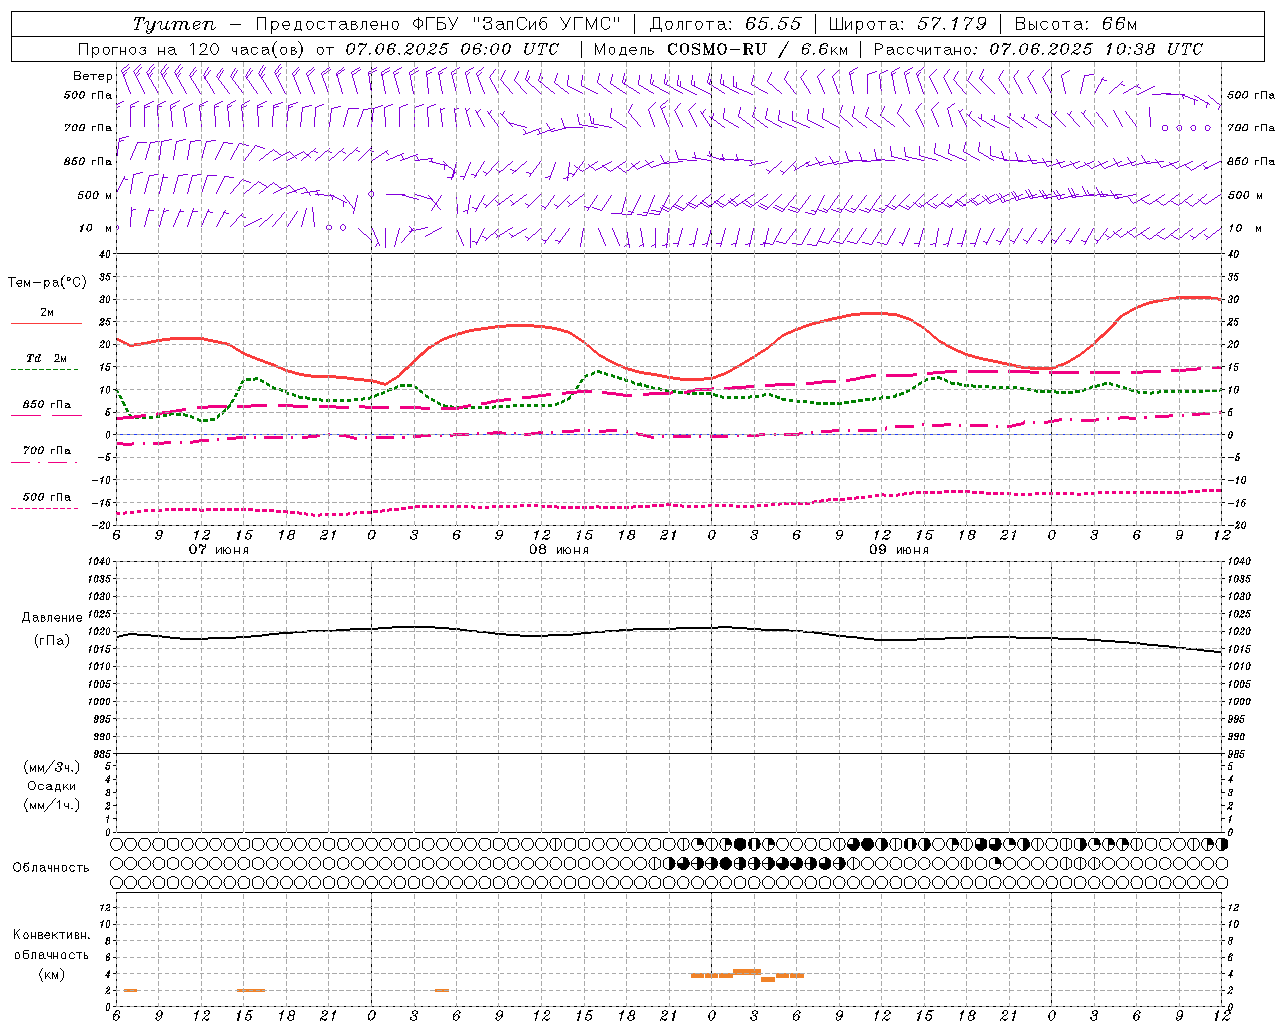Click the '2м' temperature legend entry
Image resolution: width=1280 pixels, height=1024 pixels.
click(47, 313)
